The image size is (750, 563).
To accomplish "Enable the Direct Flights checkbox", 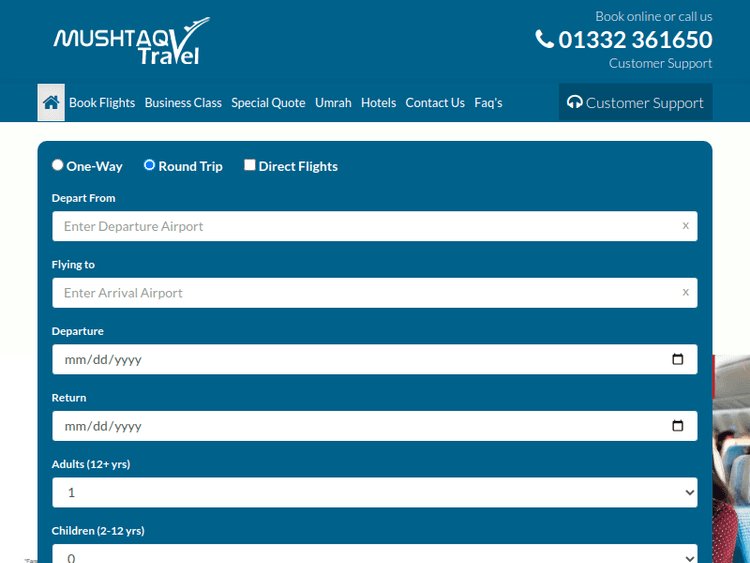I will tap(250, 165).
